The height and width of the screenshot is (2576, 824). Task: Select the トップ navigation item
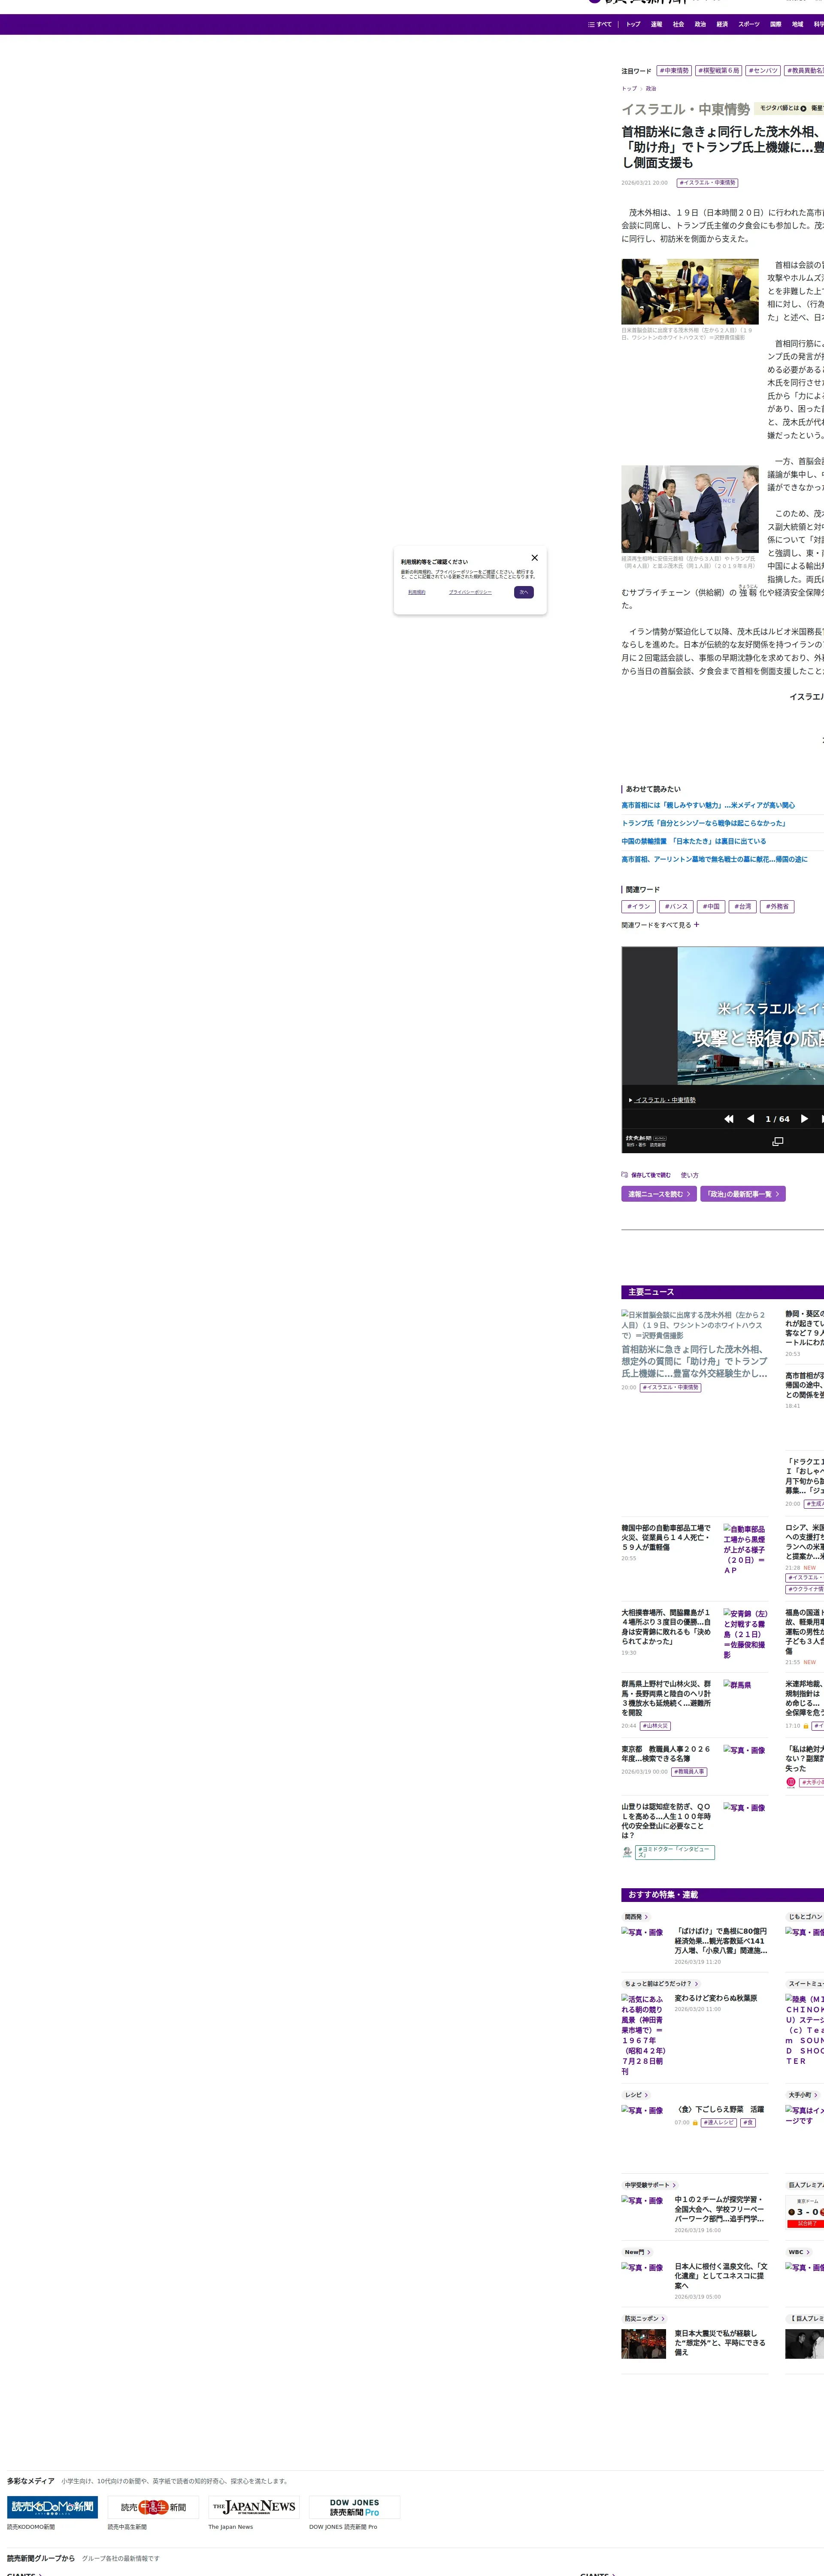pos(633,24)
